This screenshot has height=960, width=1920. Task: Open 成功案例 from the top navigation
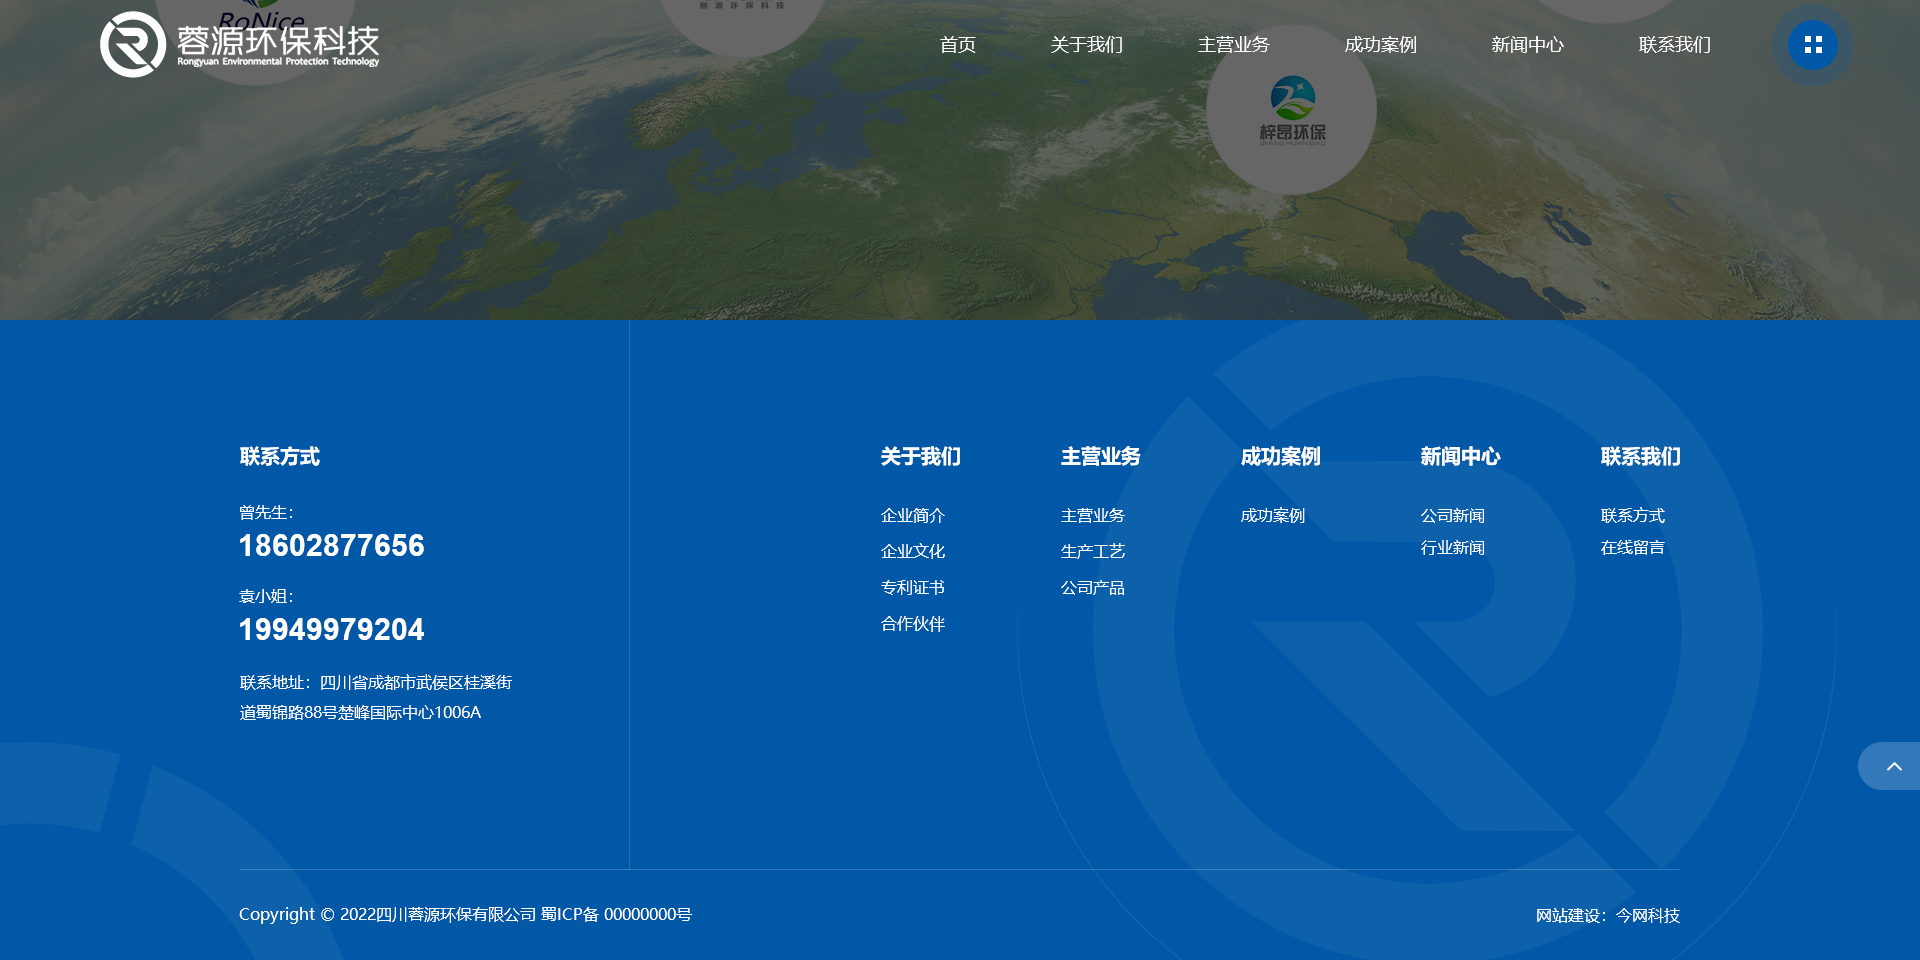[1380, 45]
